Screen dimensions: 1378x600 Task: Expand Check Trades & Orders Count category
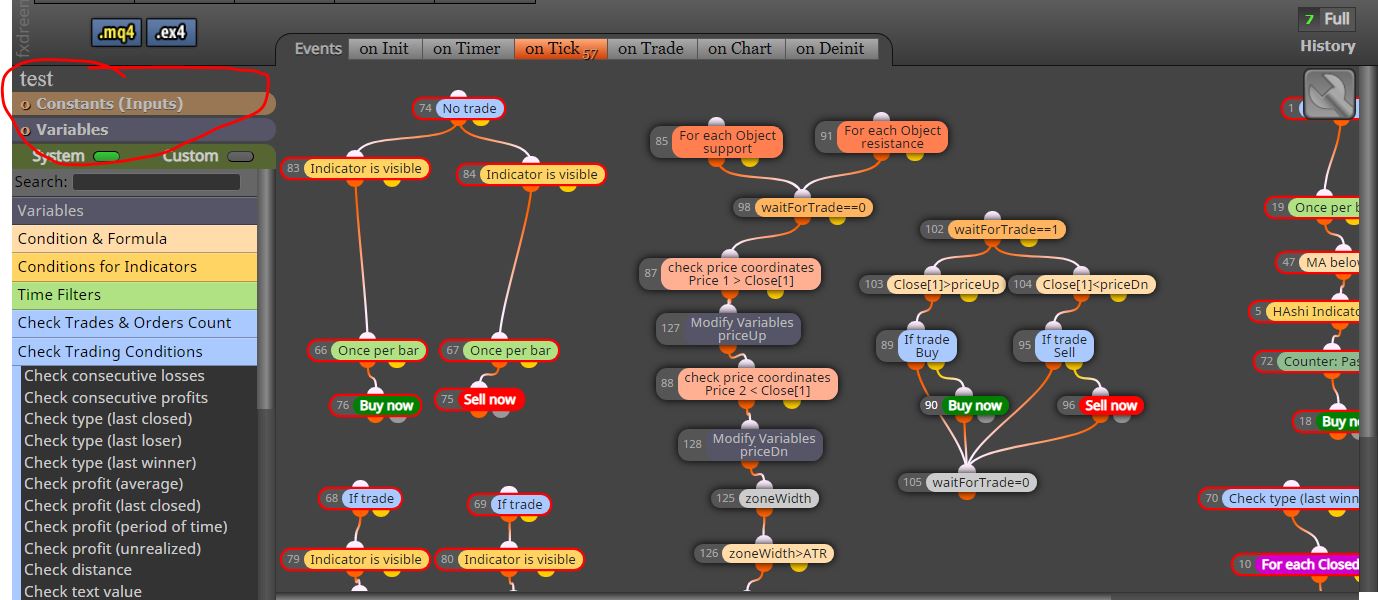135,323
